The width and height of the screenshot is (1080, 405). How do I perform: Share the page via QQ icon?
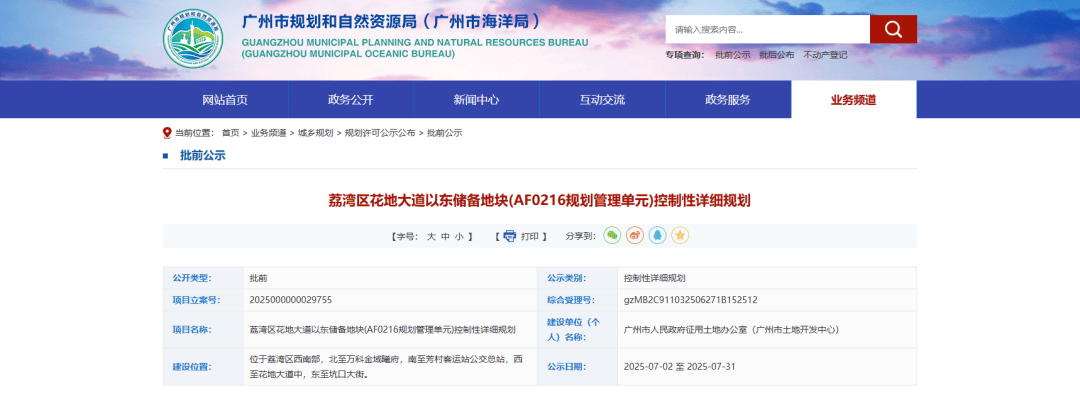(658, 236)
